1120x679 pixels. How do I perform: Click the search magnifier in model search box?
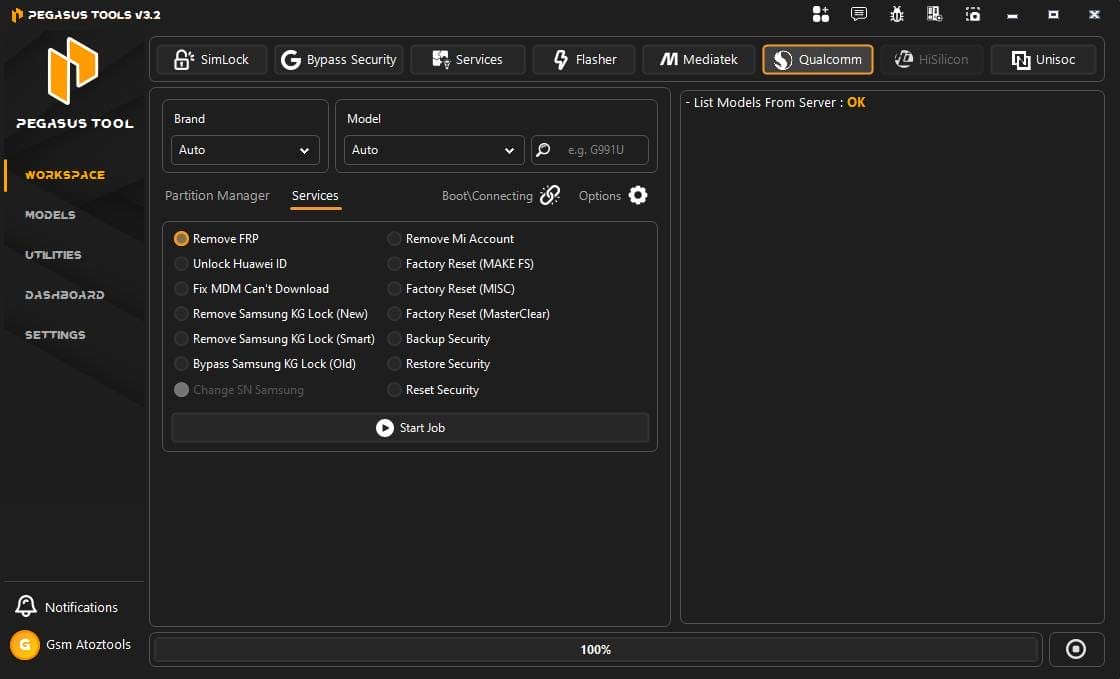542,149
